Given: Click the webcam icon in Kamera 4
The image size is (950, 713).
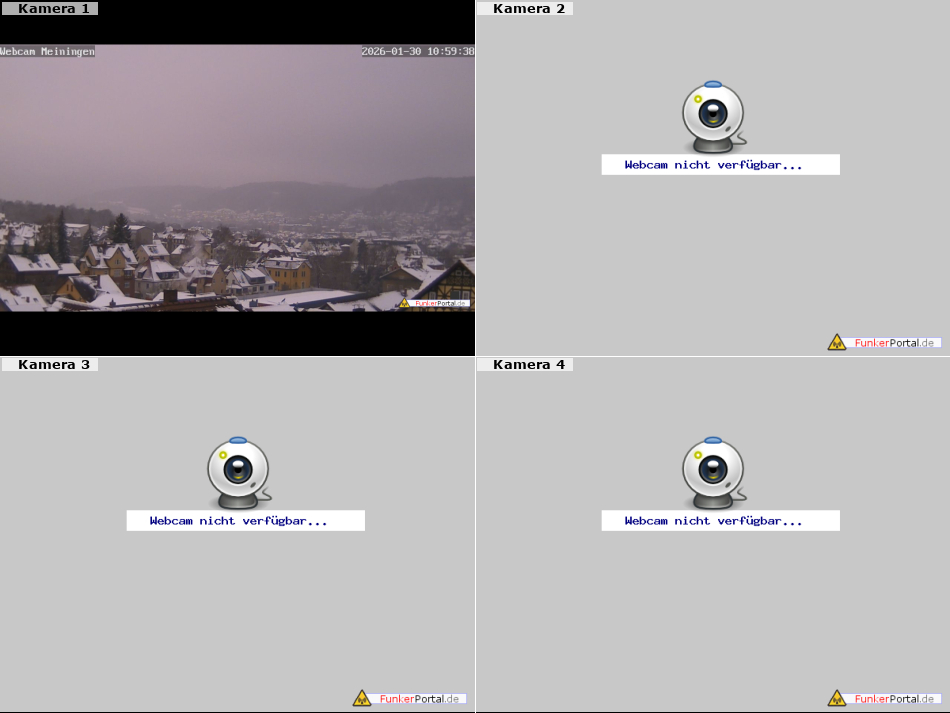Looking at the screenshot, I should (x=712, y=472).
